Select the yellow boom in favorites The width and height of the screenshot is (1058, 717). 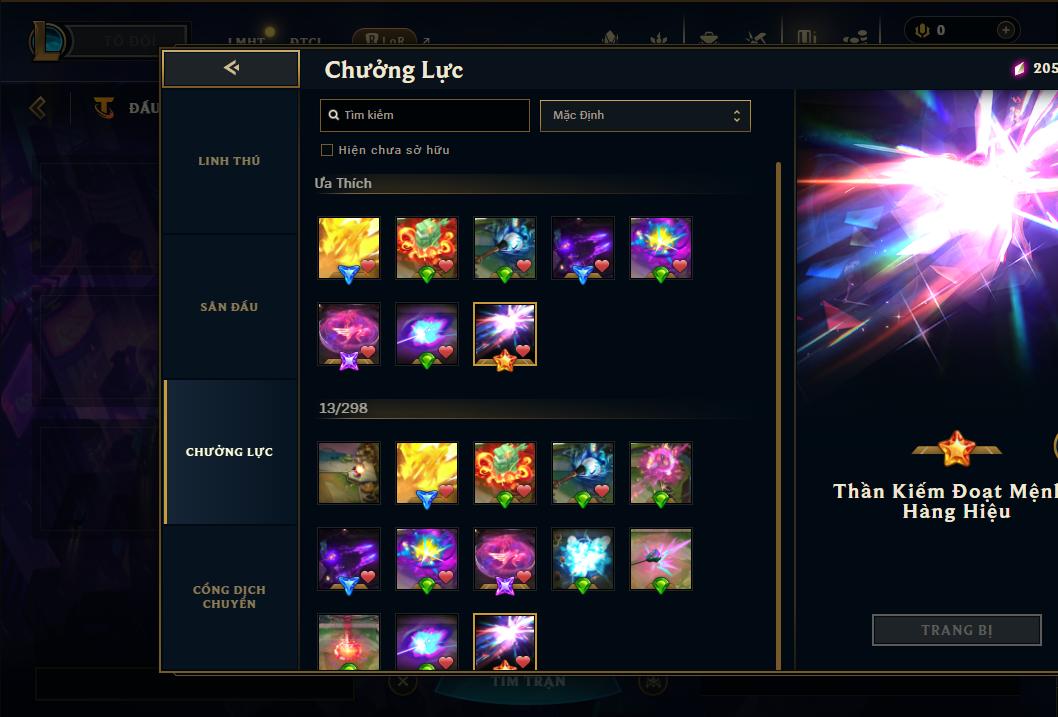click(349, 248)
